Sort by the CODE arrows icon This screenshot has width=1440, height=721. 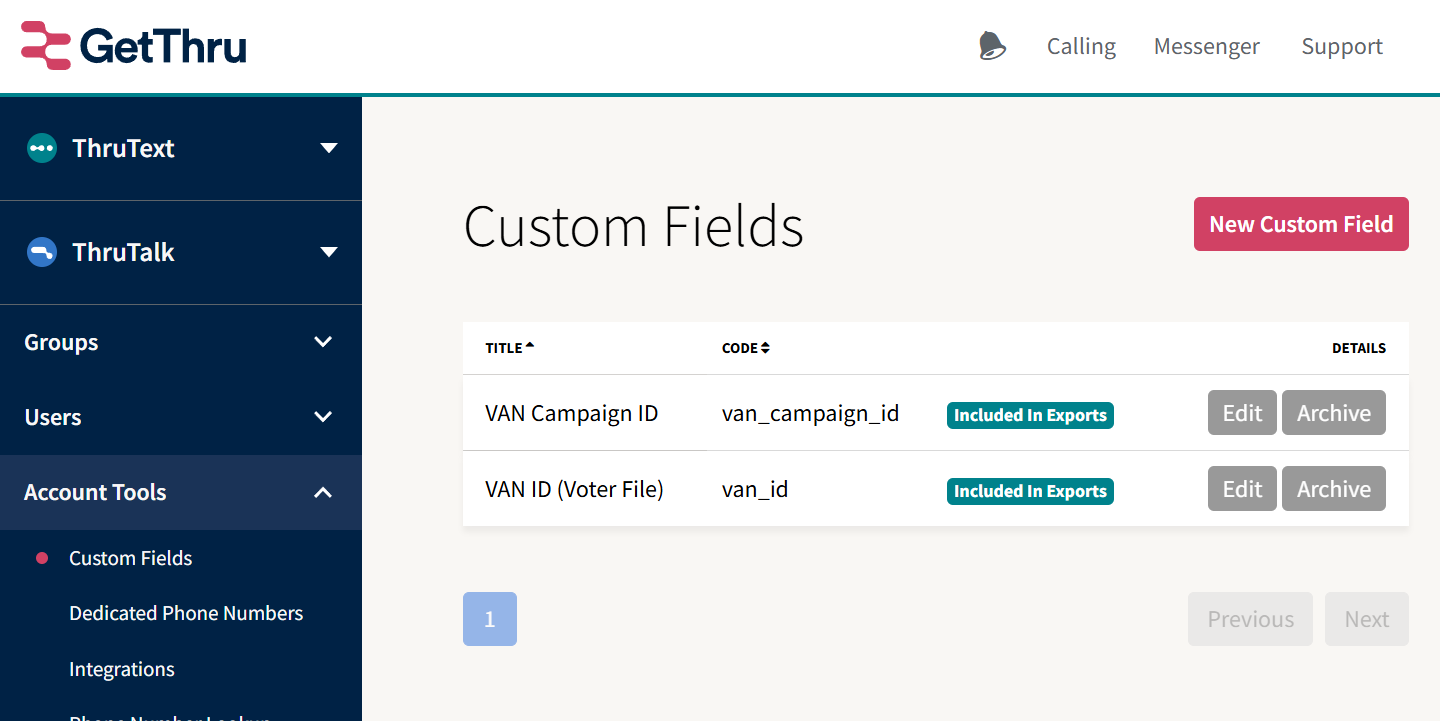pyautogui.click(x=765, y=348)
